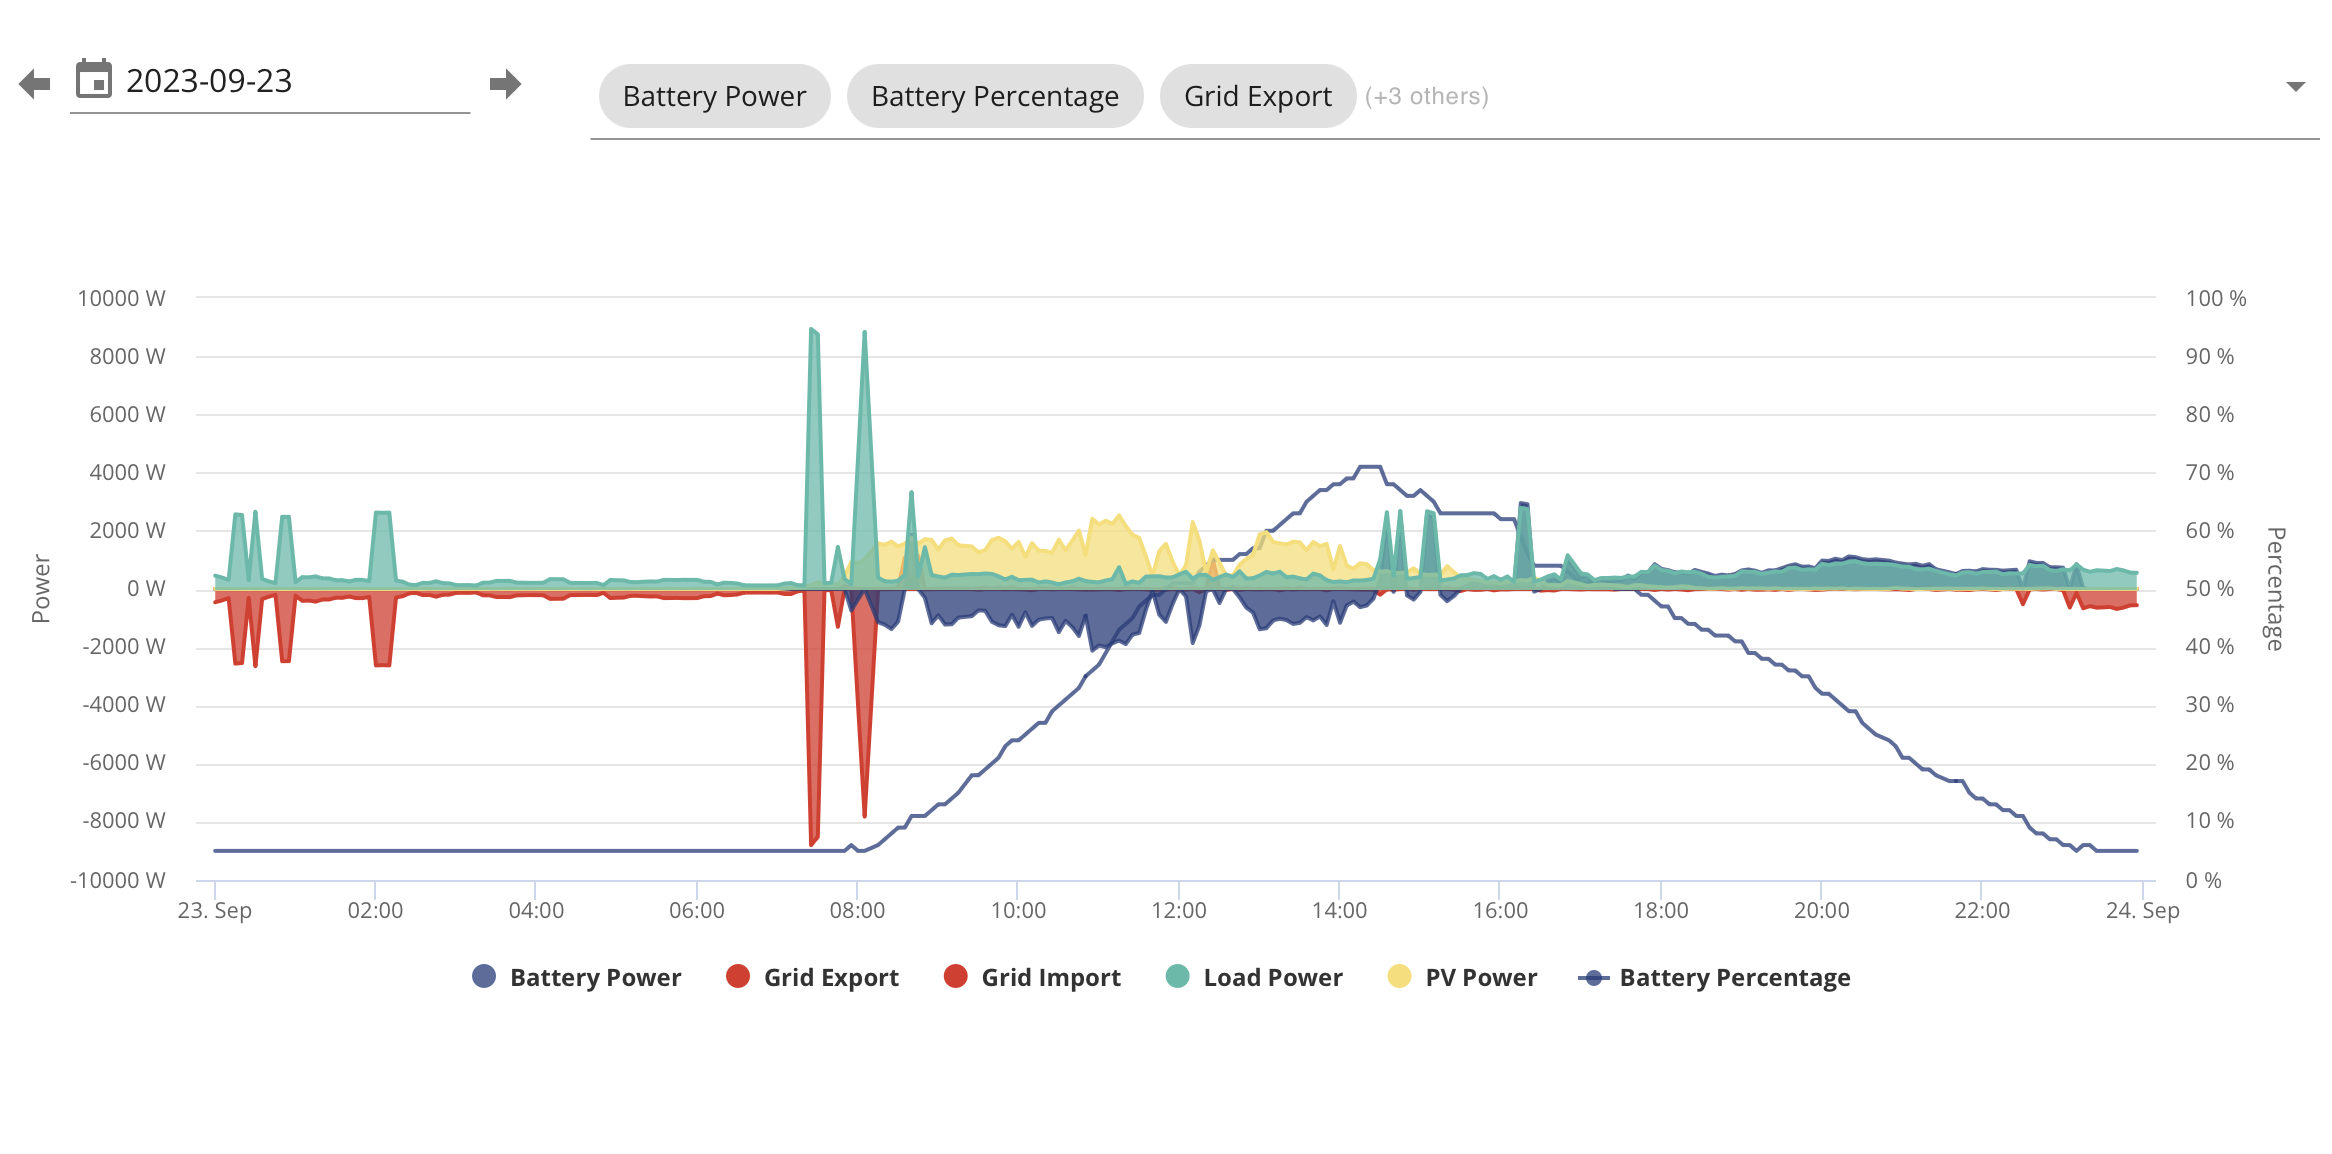Click the Battery Power legend dot

pyautogui.click(x=484, y=977)
